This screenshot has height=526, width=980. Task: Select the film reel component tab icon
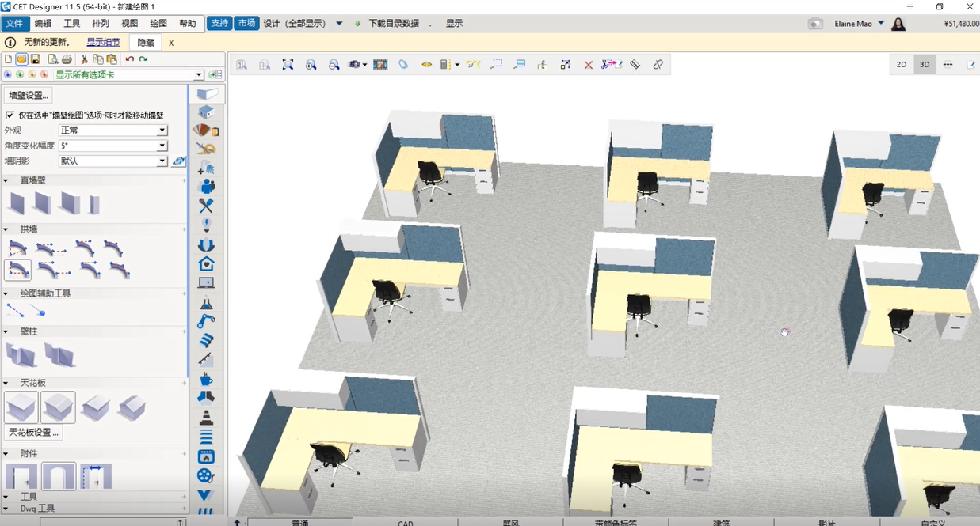(x=206, y=475)
